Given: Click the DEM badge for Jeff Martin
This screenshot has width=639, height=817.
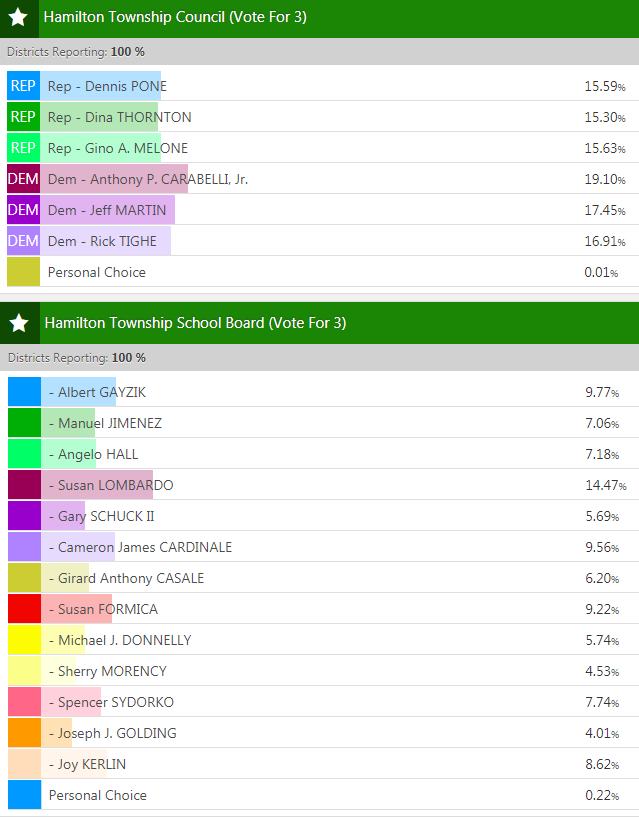Looking at the screenshot, I should coord(23,210).
